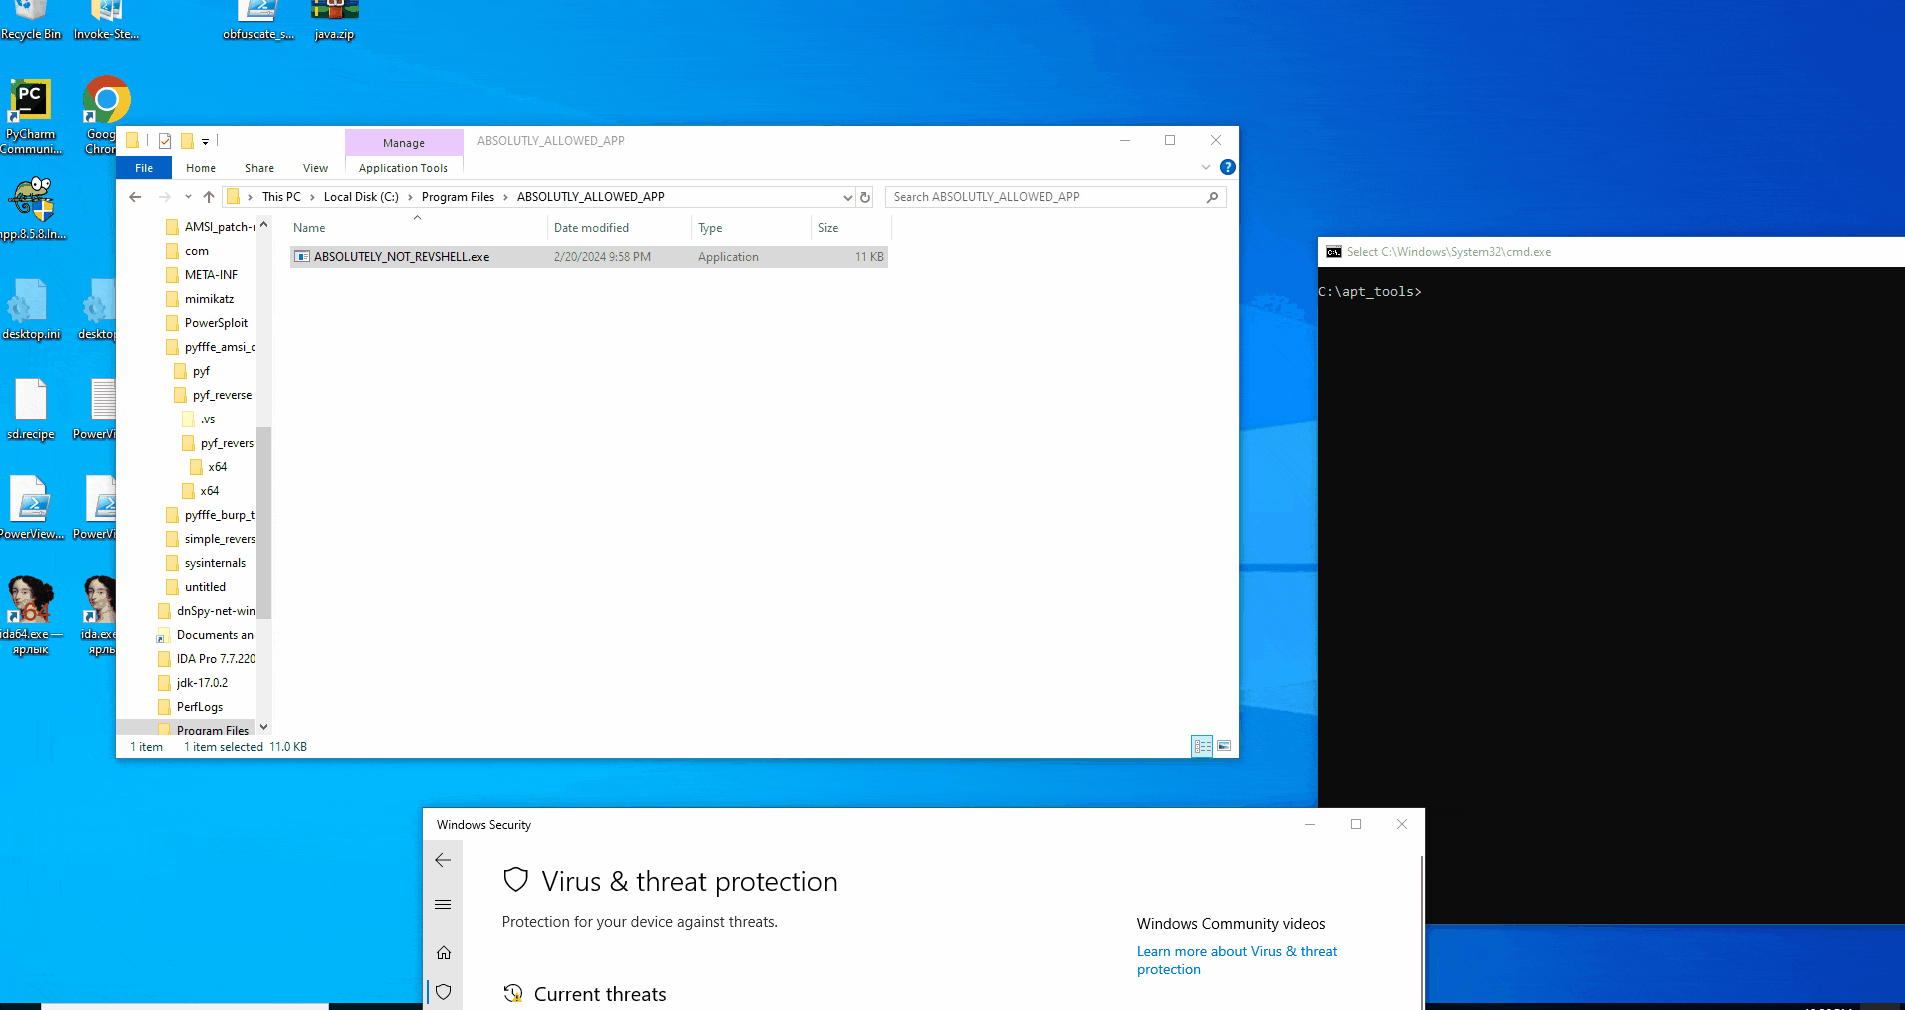Open the Application Tools ribbon tab

(x=403, y=168)
